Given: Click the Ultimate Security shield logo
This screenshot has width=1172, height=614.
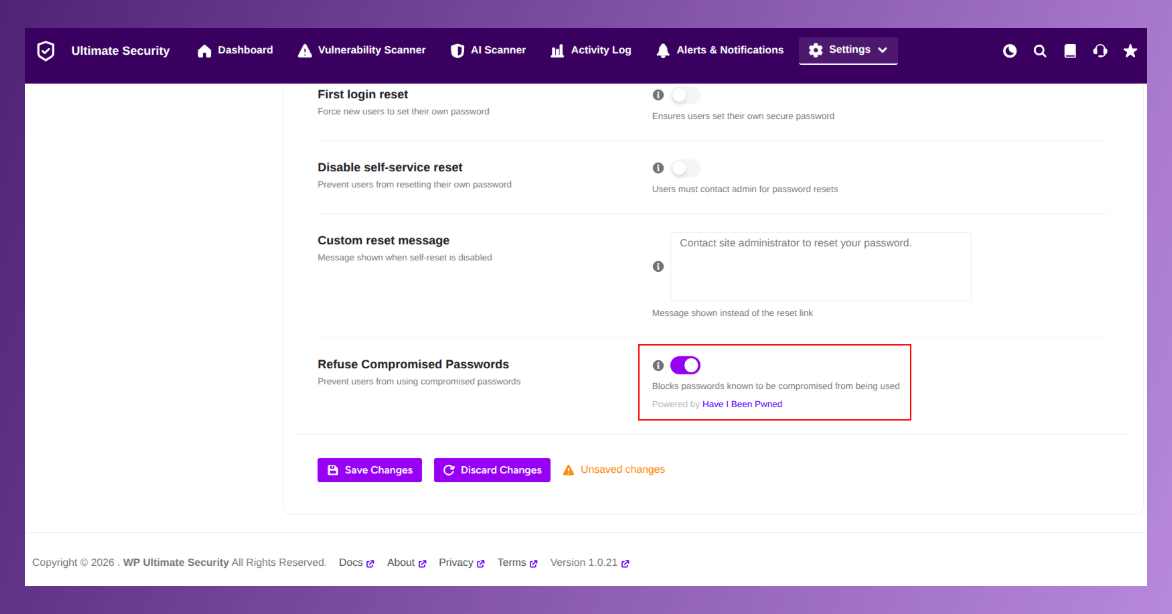Looking at the screenshot, I should point(46,51).
